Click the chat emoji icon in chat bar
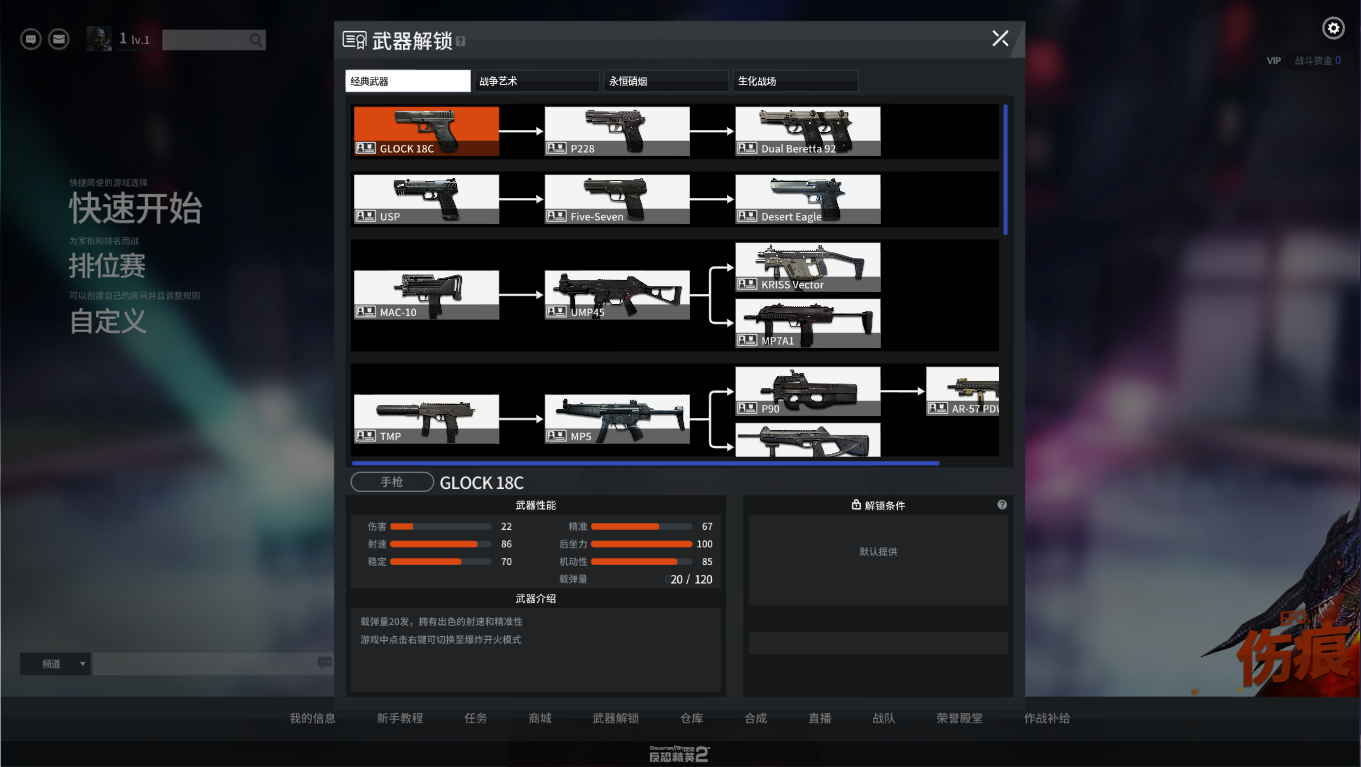The width and height of the screenshot is (1361, 767). pyautogui.click(x=325, y=663)
